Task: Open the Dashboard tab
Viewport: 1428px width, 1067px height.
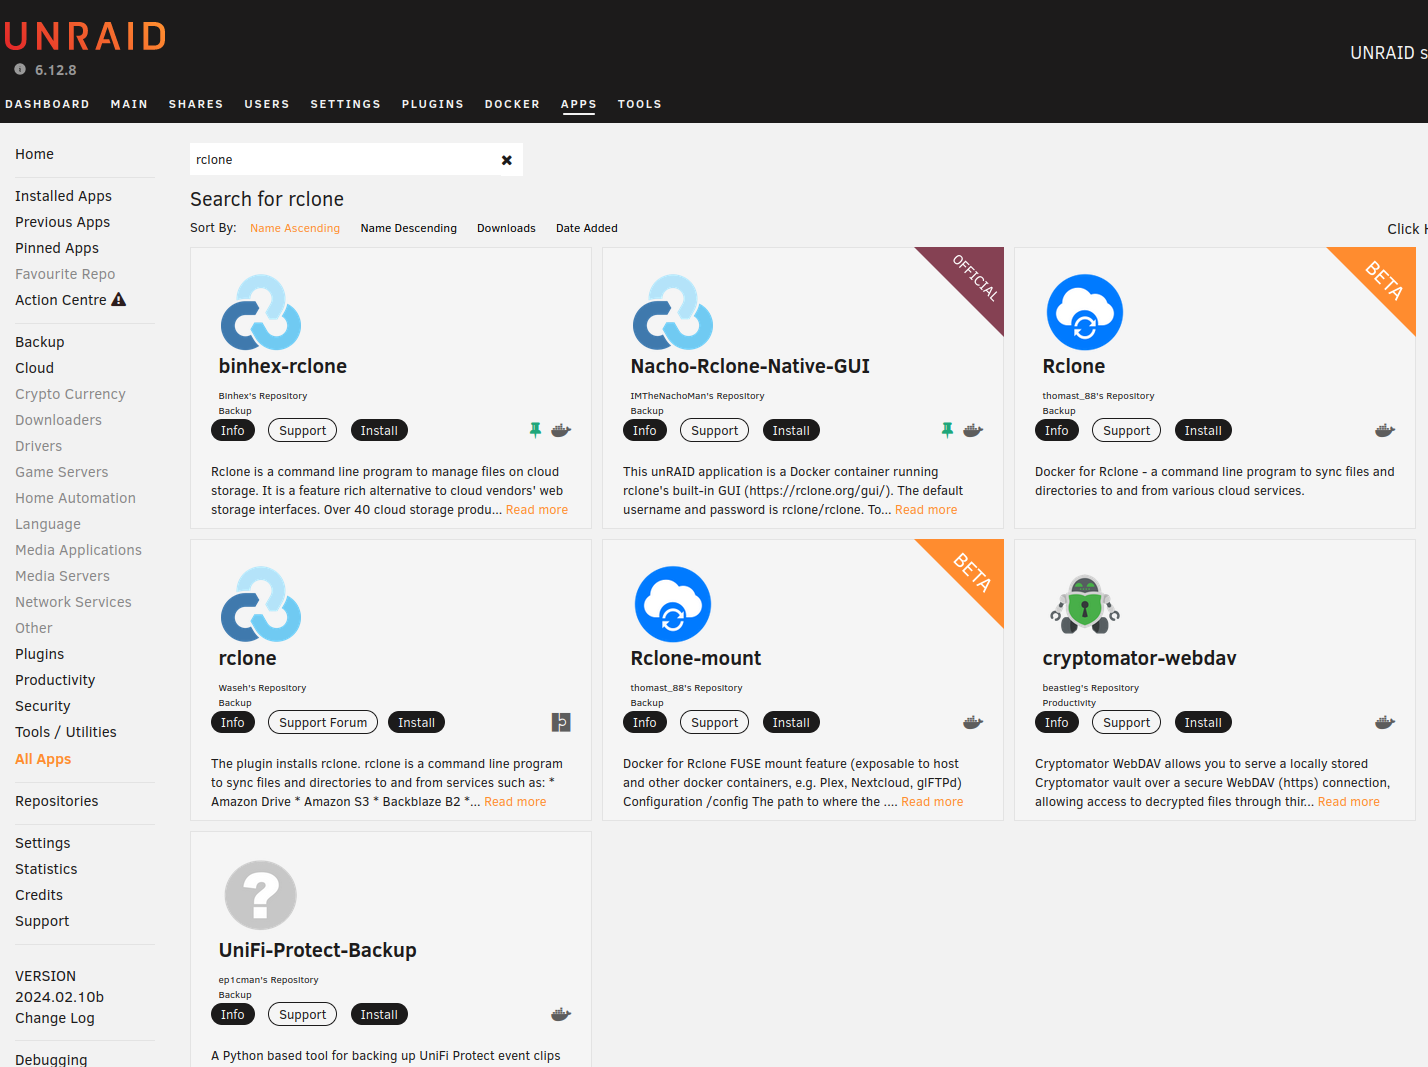Action: click(47, 104)
